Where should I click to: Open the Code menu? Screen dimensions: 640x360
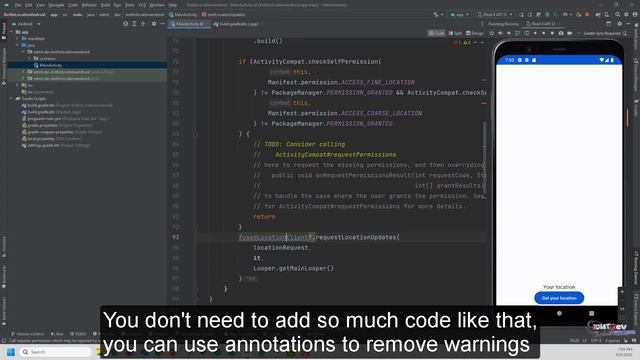(x=73, y=5)
